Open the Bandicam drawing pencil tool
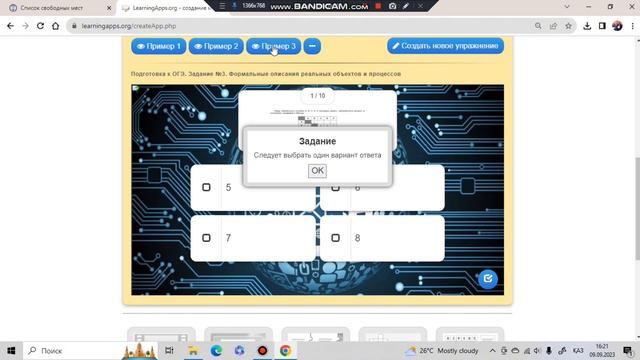640x360 pixels. 406,6
